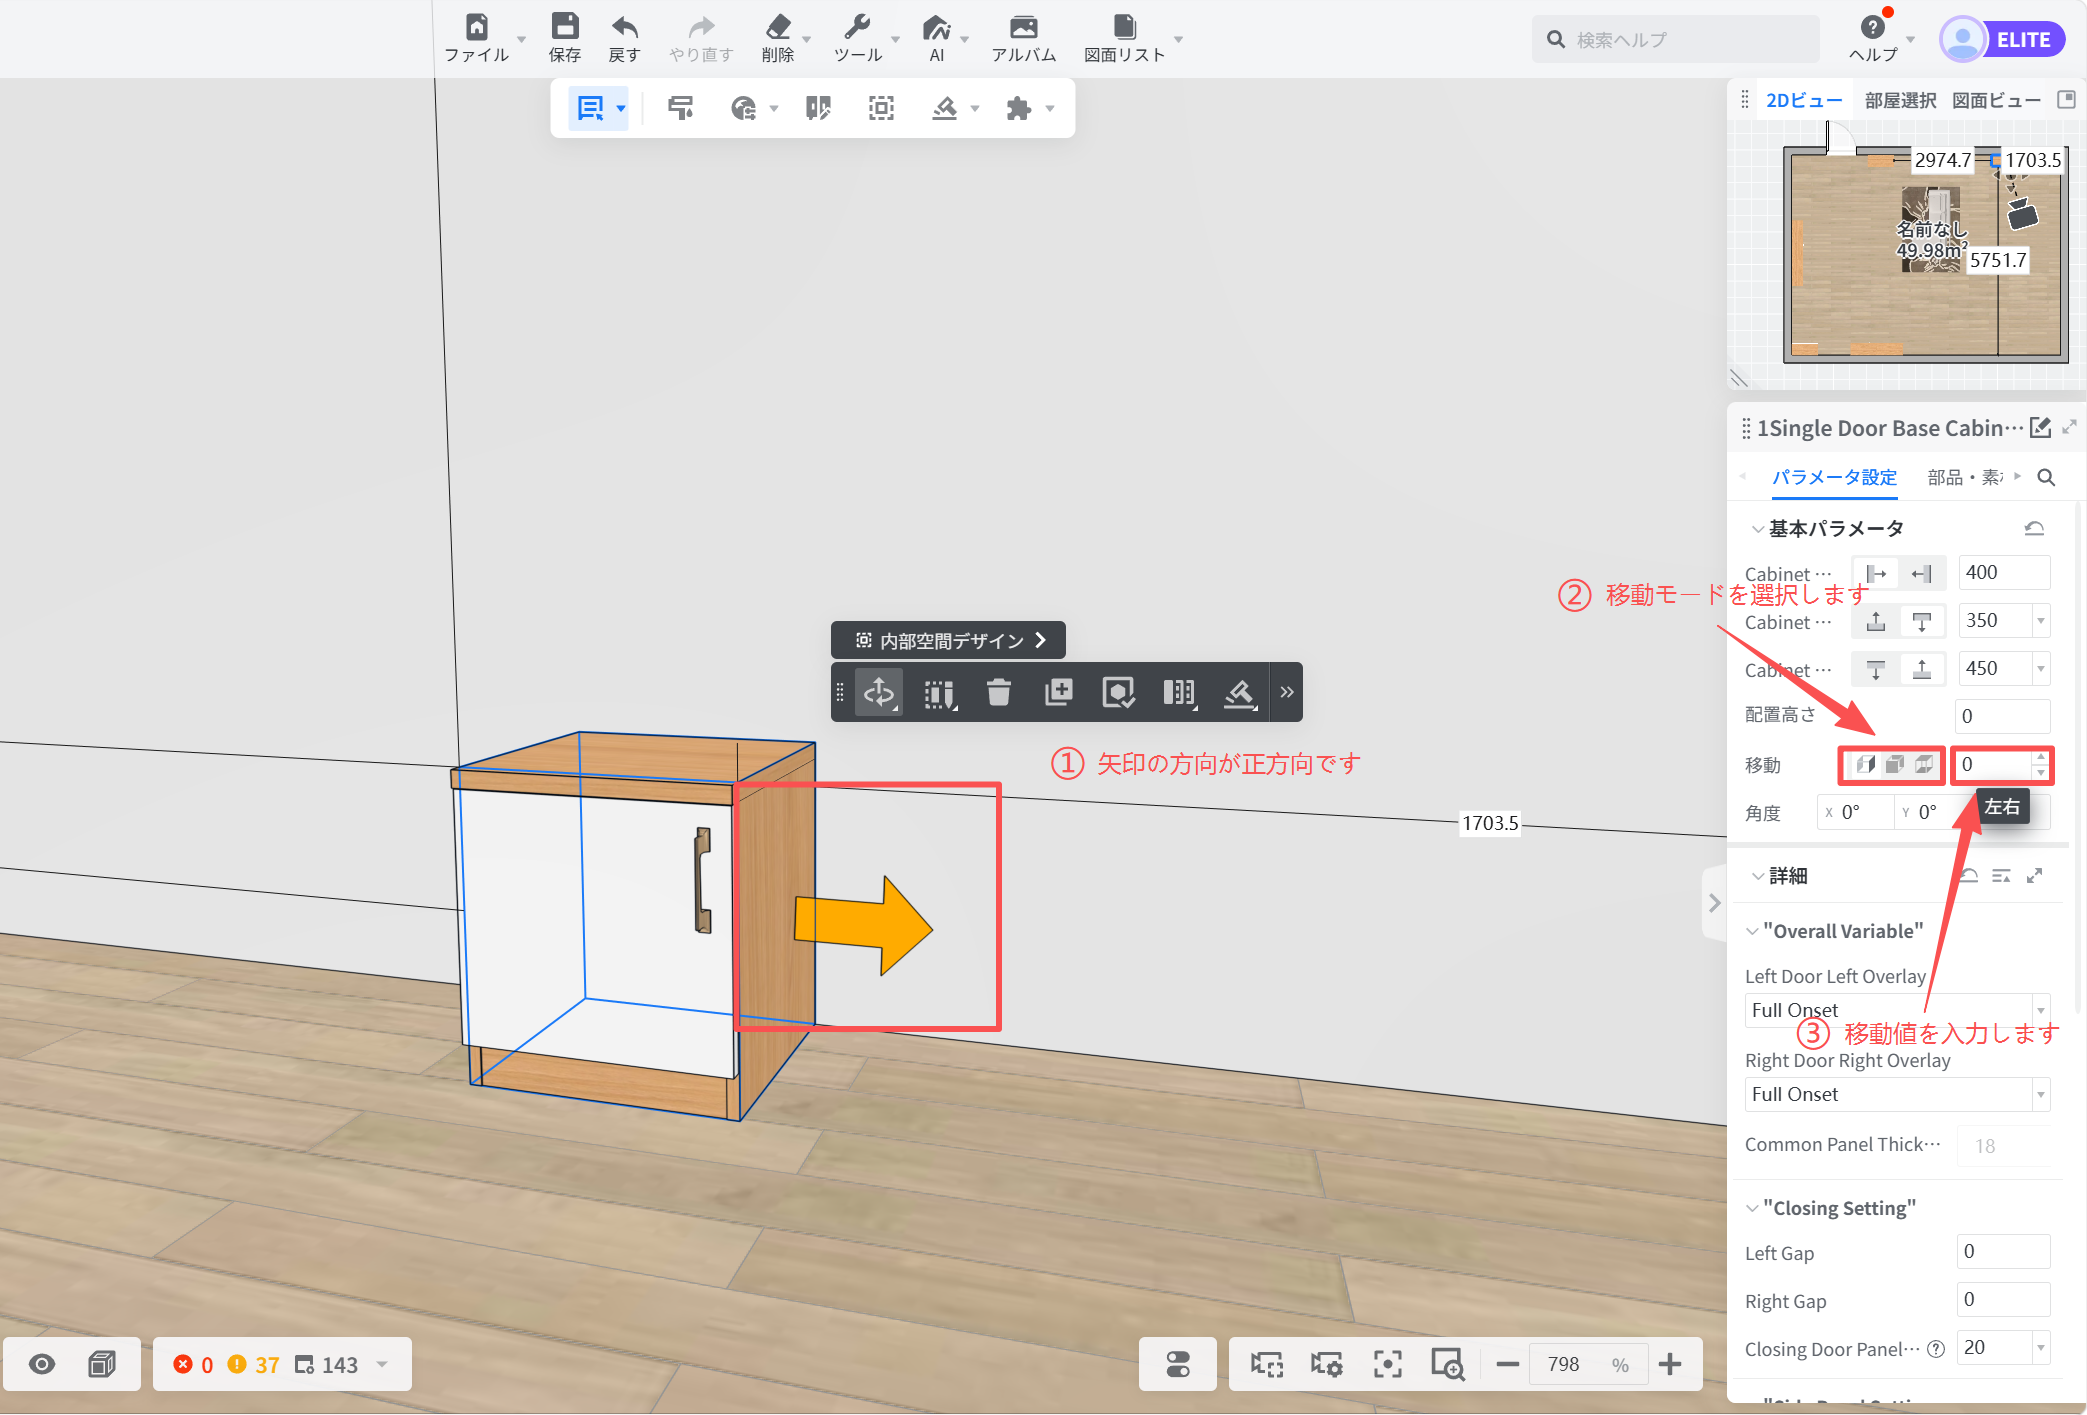This screenshot has height=1415, width=2087.
Task: Open the ヘルプ (Help) menu
Action: point(1873,38)
